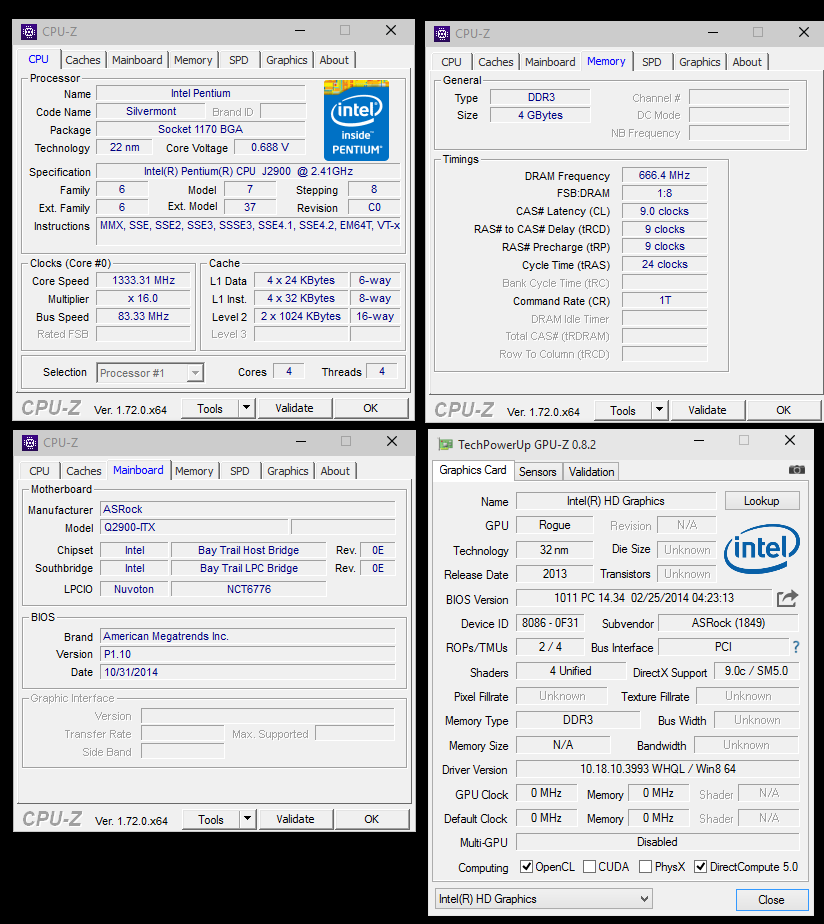Image resolution: width=824 pixels, height=924 pixels.
Task: Enable the CUDA checkbox
Action: (589, 867)
